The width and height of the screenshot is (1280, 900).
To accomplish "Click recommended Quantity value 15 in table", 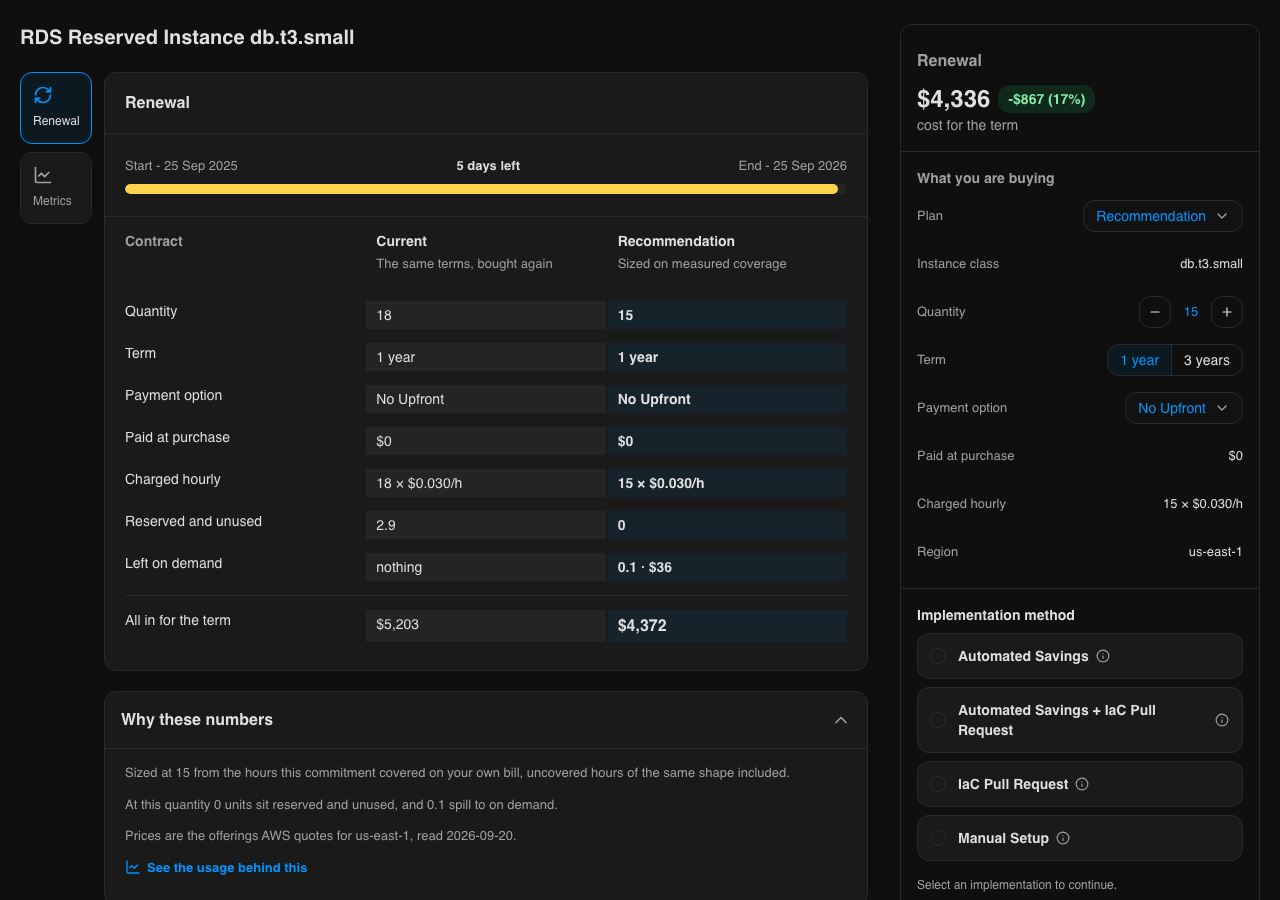I will point(727,315).
